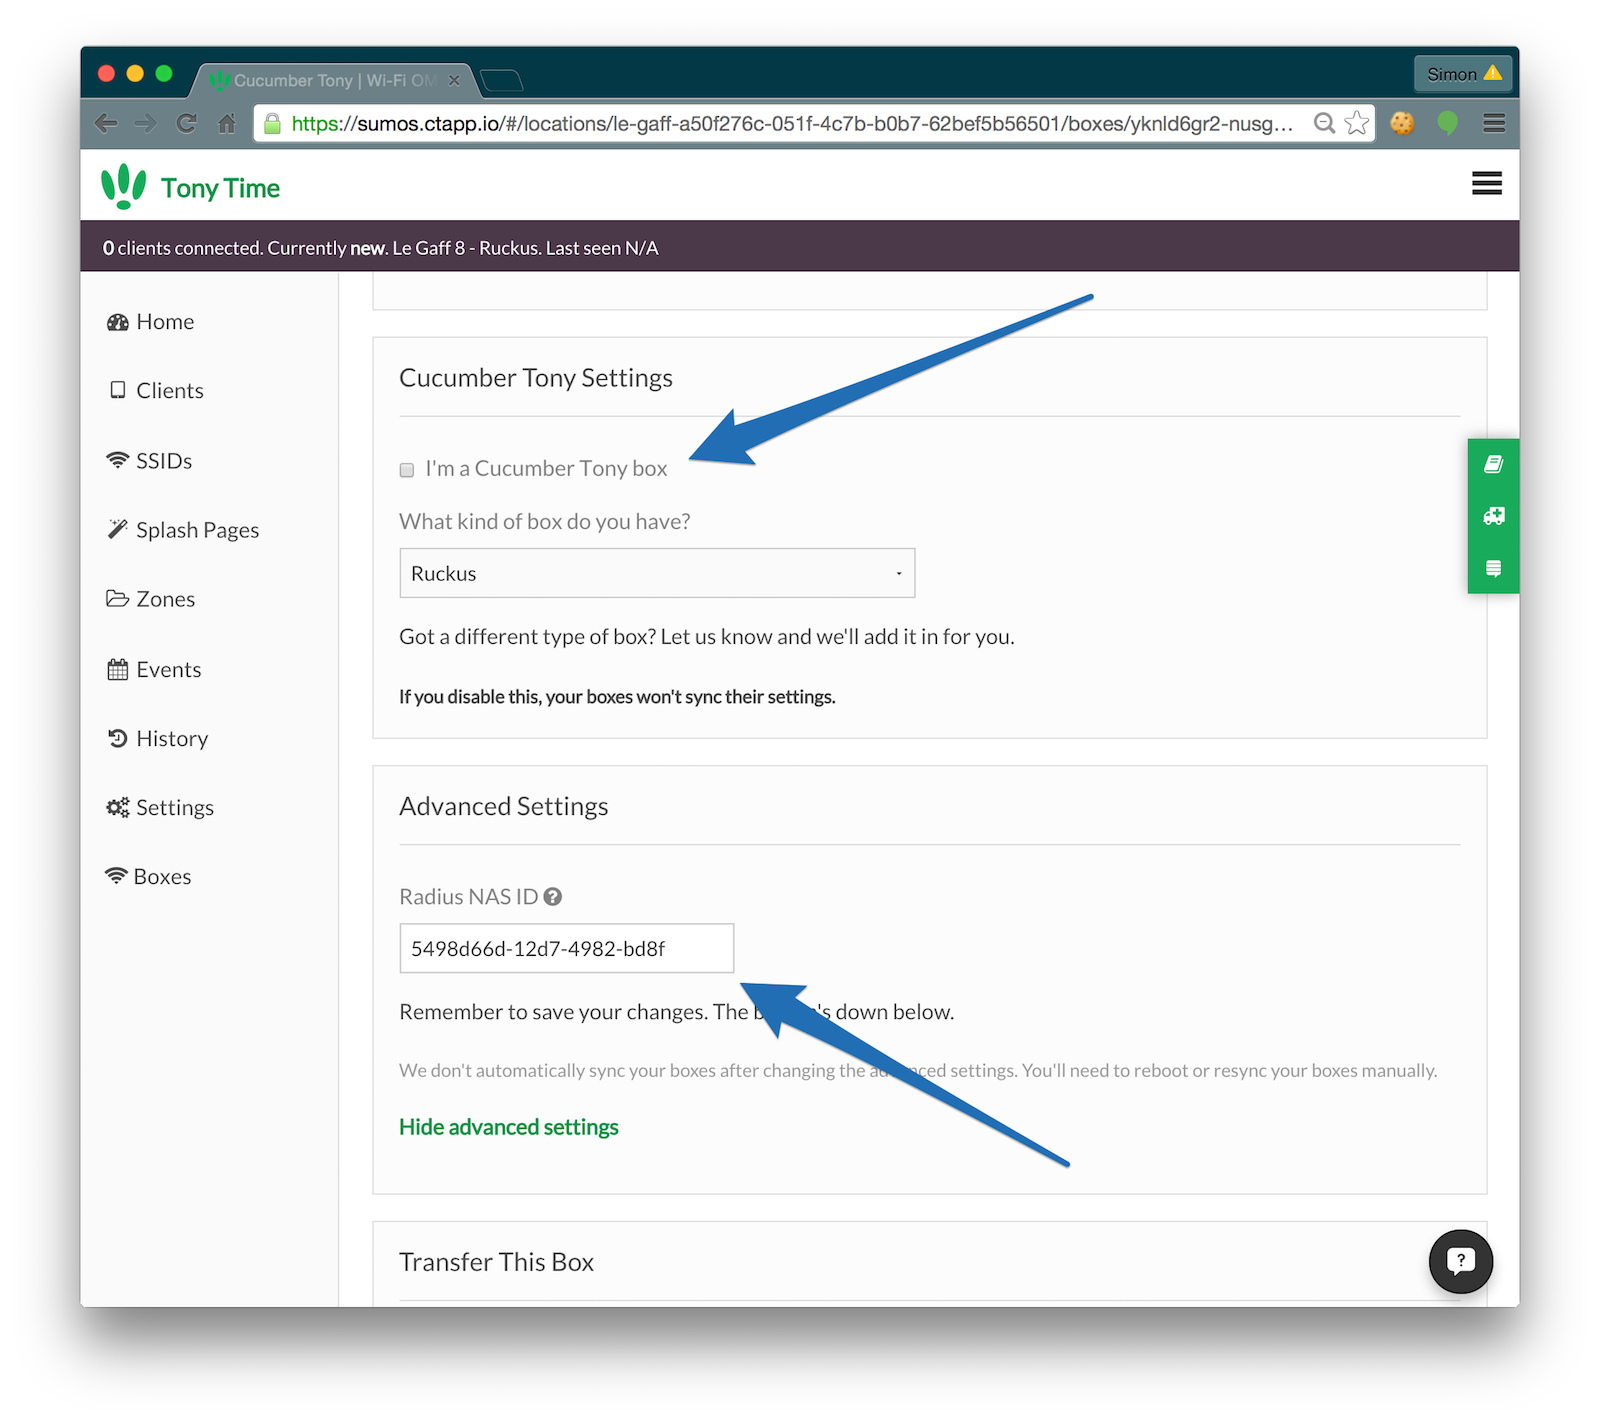Image resolution: width=1600 pixels, height=1422 pixels.
Task: Click the address bar URL
Action: 792,123
